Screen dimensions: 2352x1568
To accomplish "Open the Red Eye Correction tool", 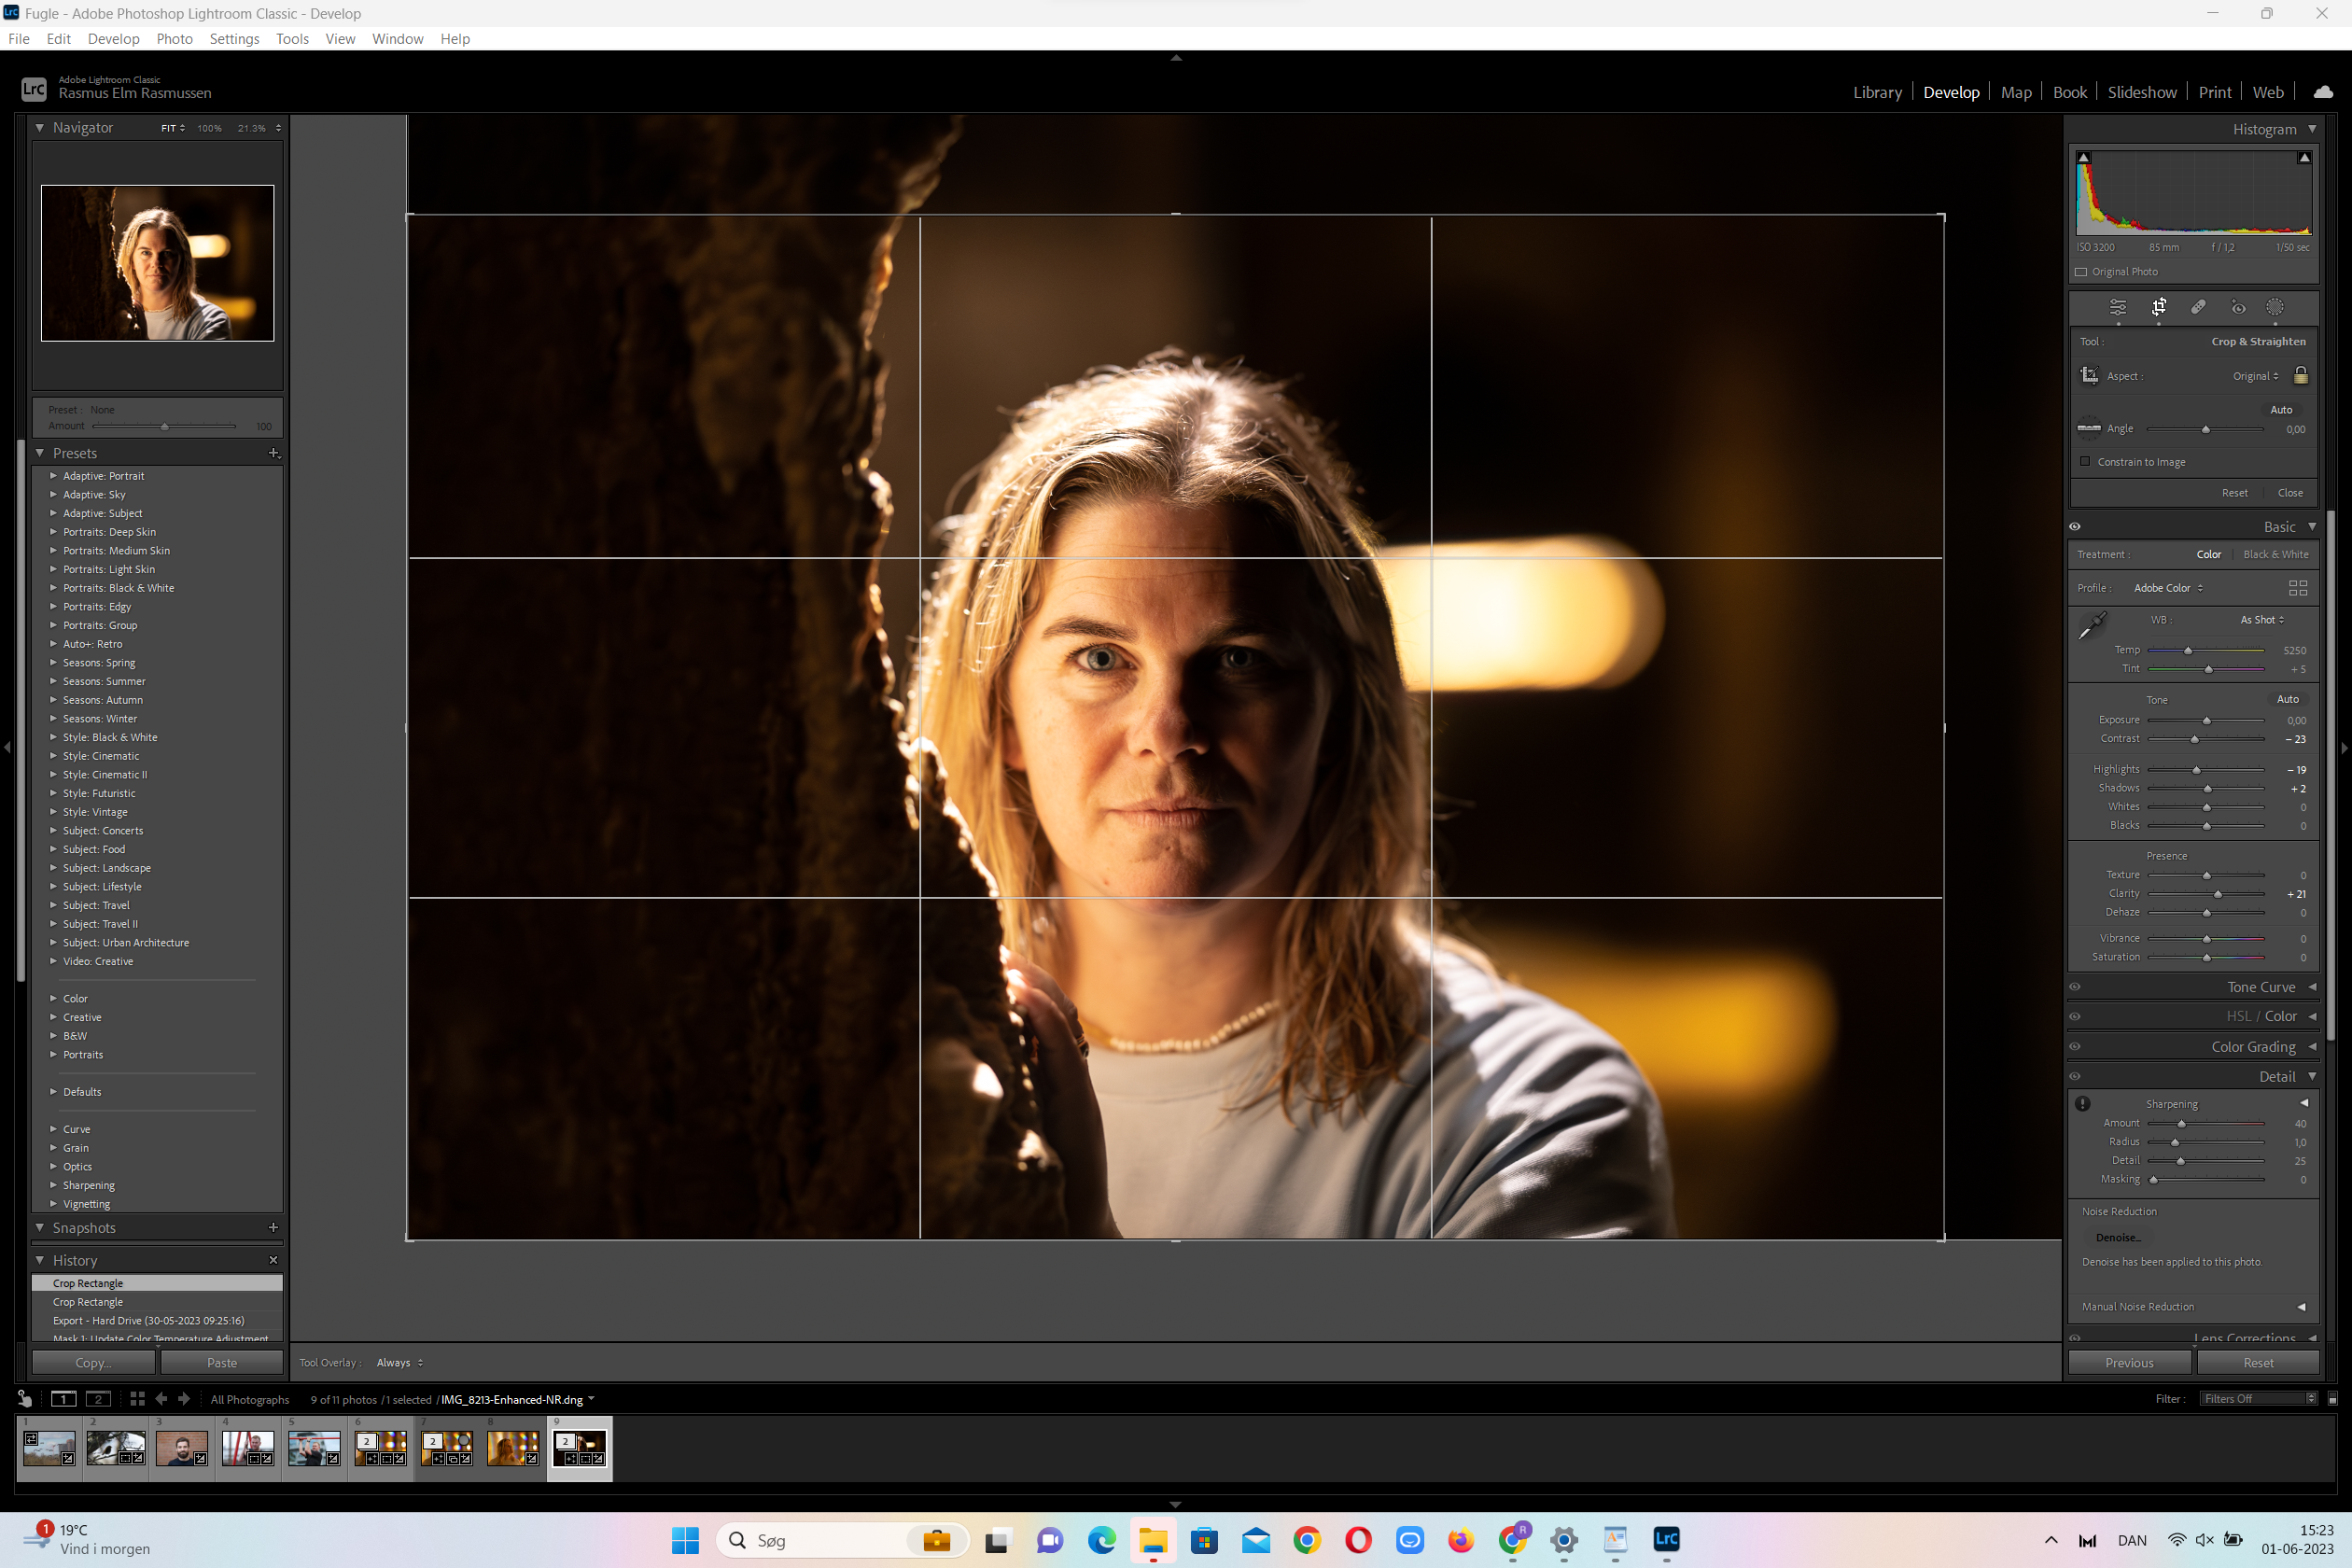I will (x=2238, y=307).
